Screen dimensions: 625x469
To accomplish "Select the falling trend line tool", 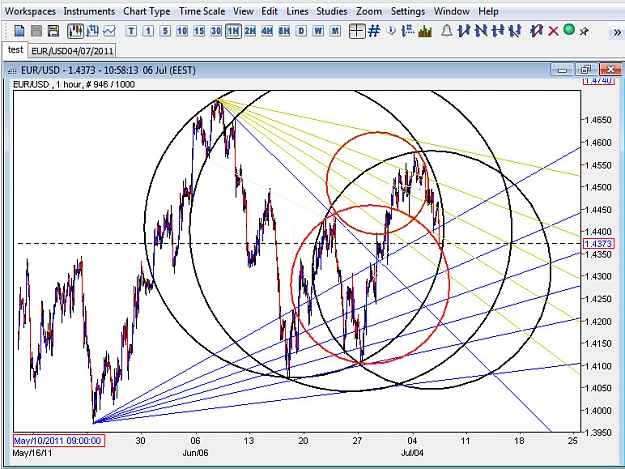I will pyautogui.click(x=481, y=31).
